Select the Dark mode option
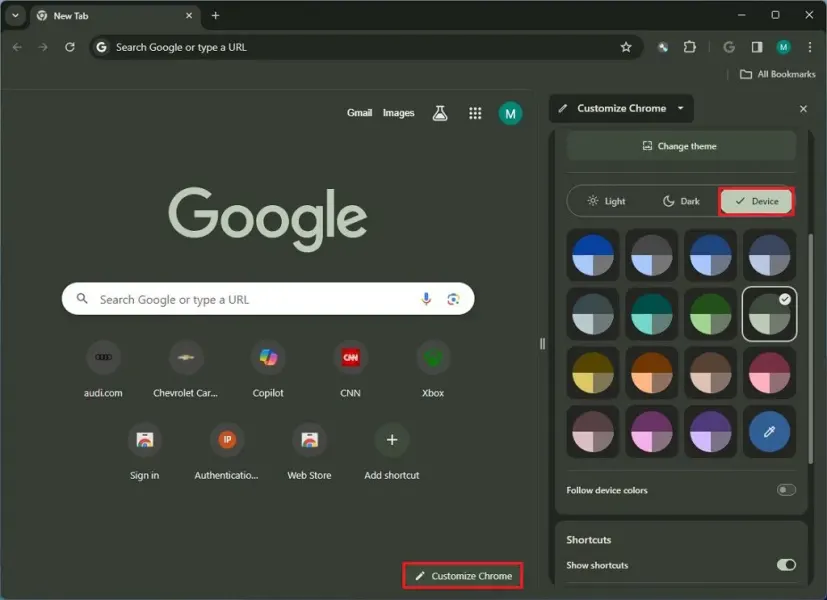The image size is (827, 600). [x=681, y=201]
